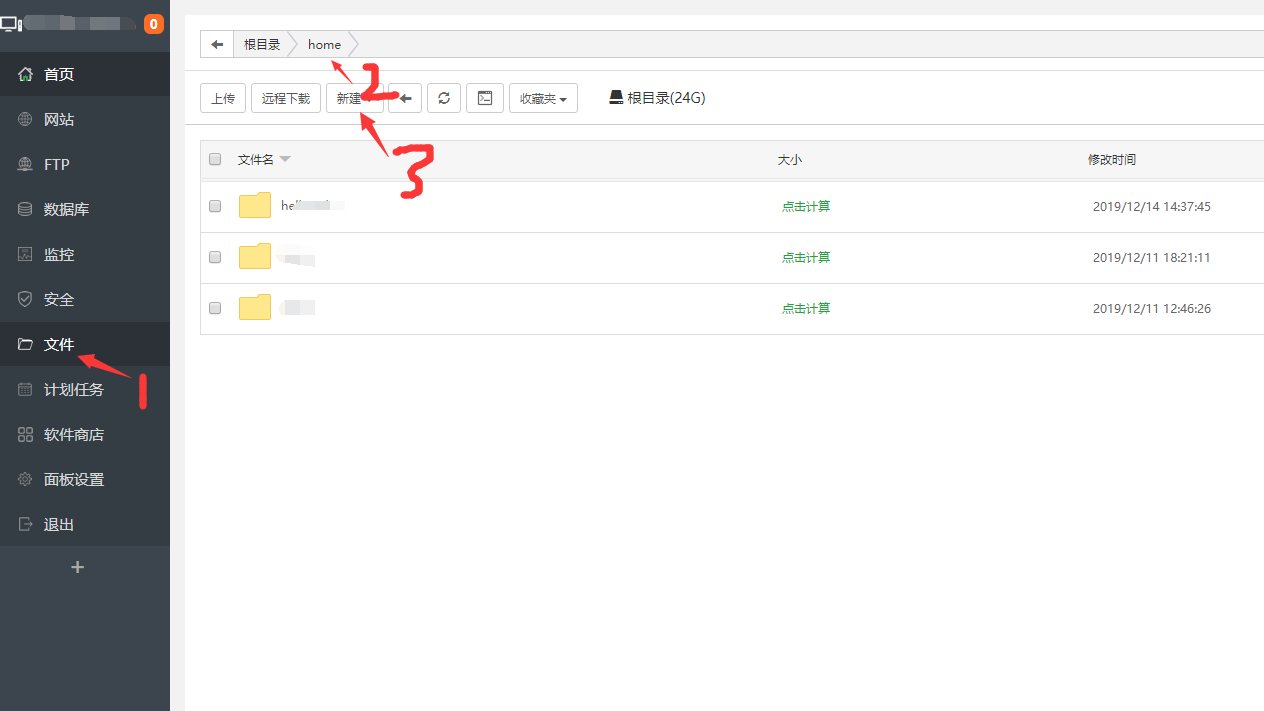Open the 新建 create-new dropdown
The image size is (1264, 711).
(352, 98)
